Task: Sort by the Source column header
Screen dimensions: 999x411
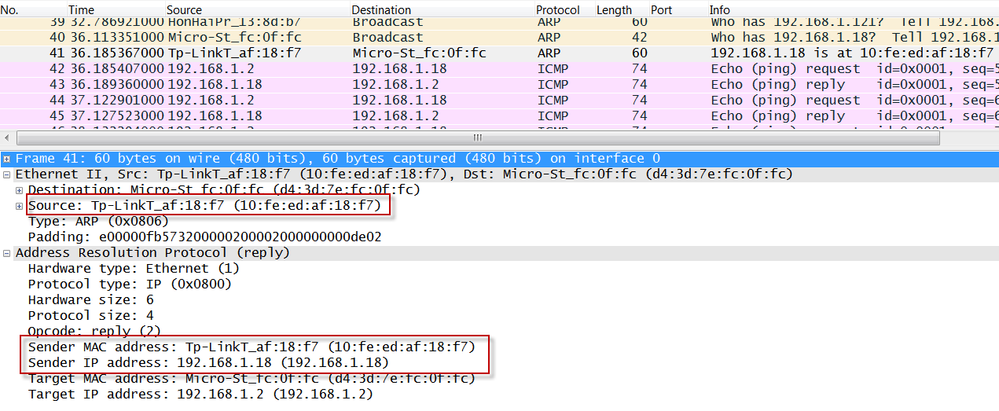Action: [184, 10]
